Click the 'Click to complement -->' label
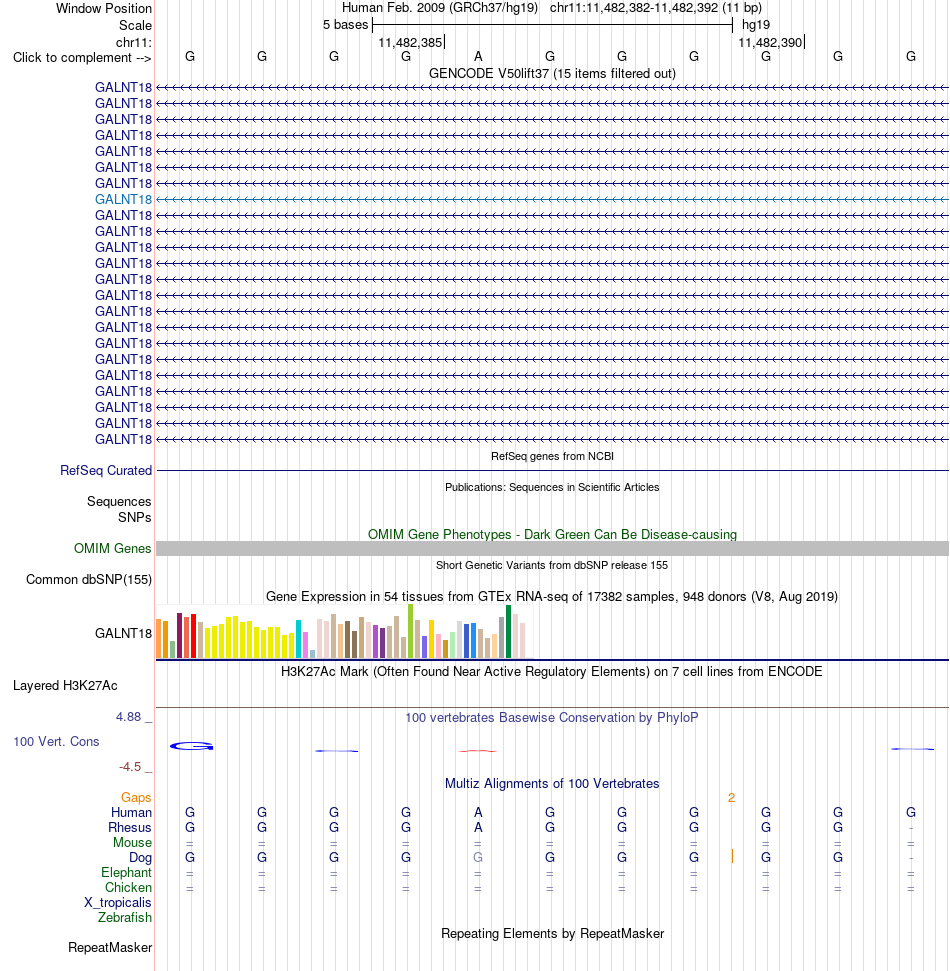The height and width of the screenshot is (971, 950). point(82,58)
